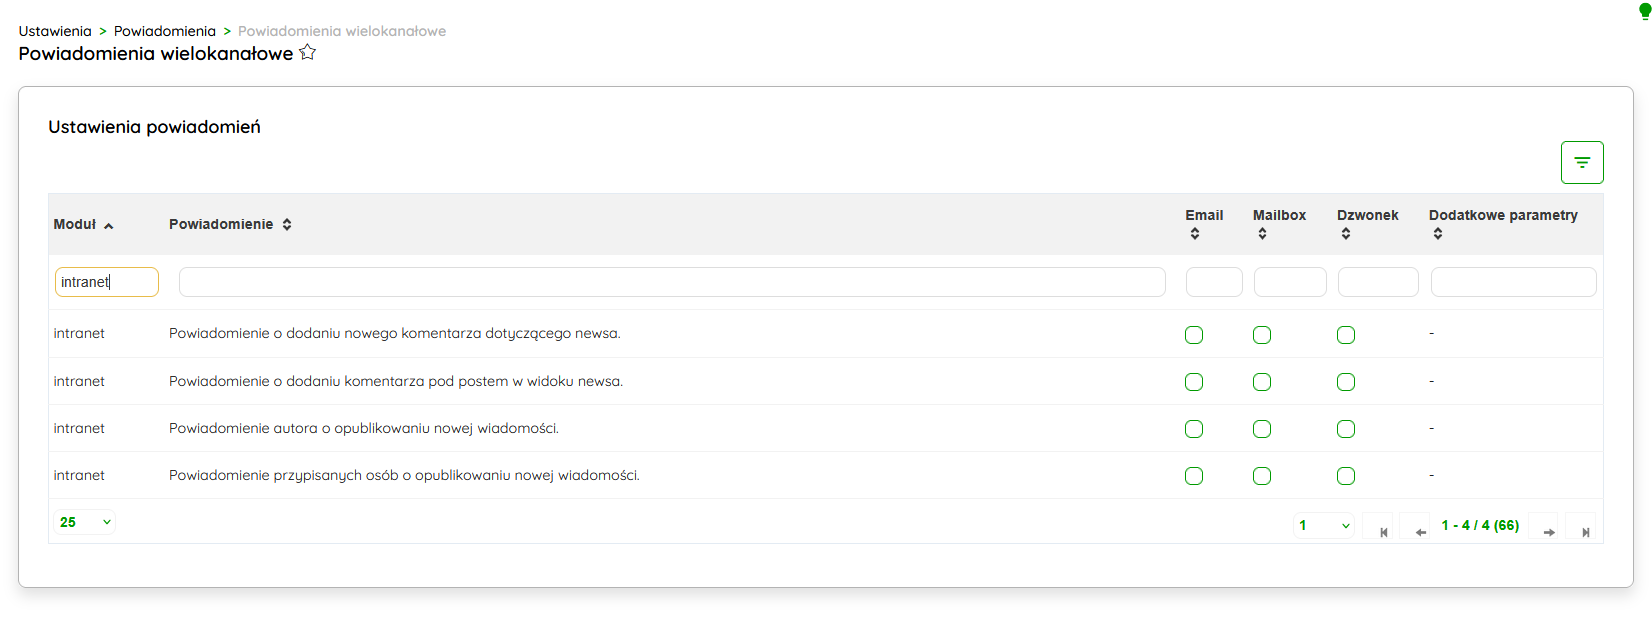
Task: Open the page number dropdown
Action: [x=1324, y=526]
